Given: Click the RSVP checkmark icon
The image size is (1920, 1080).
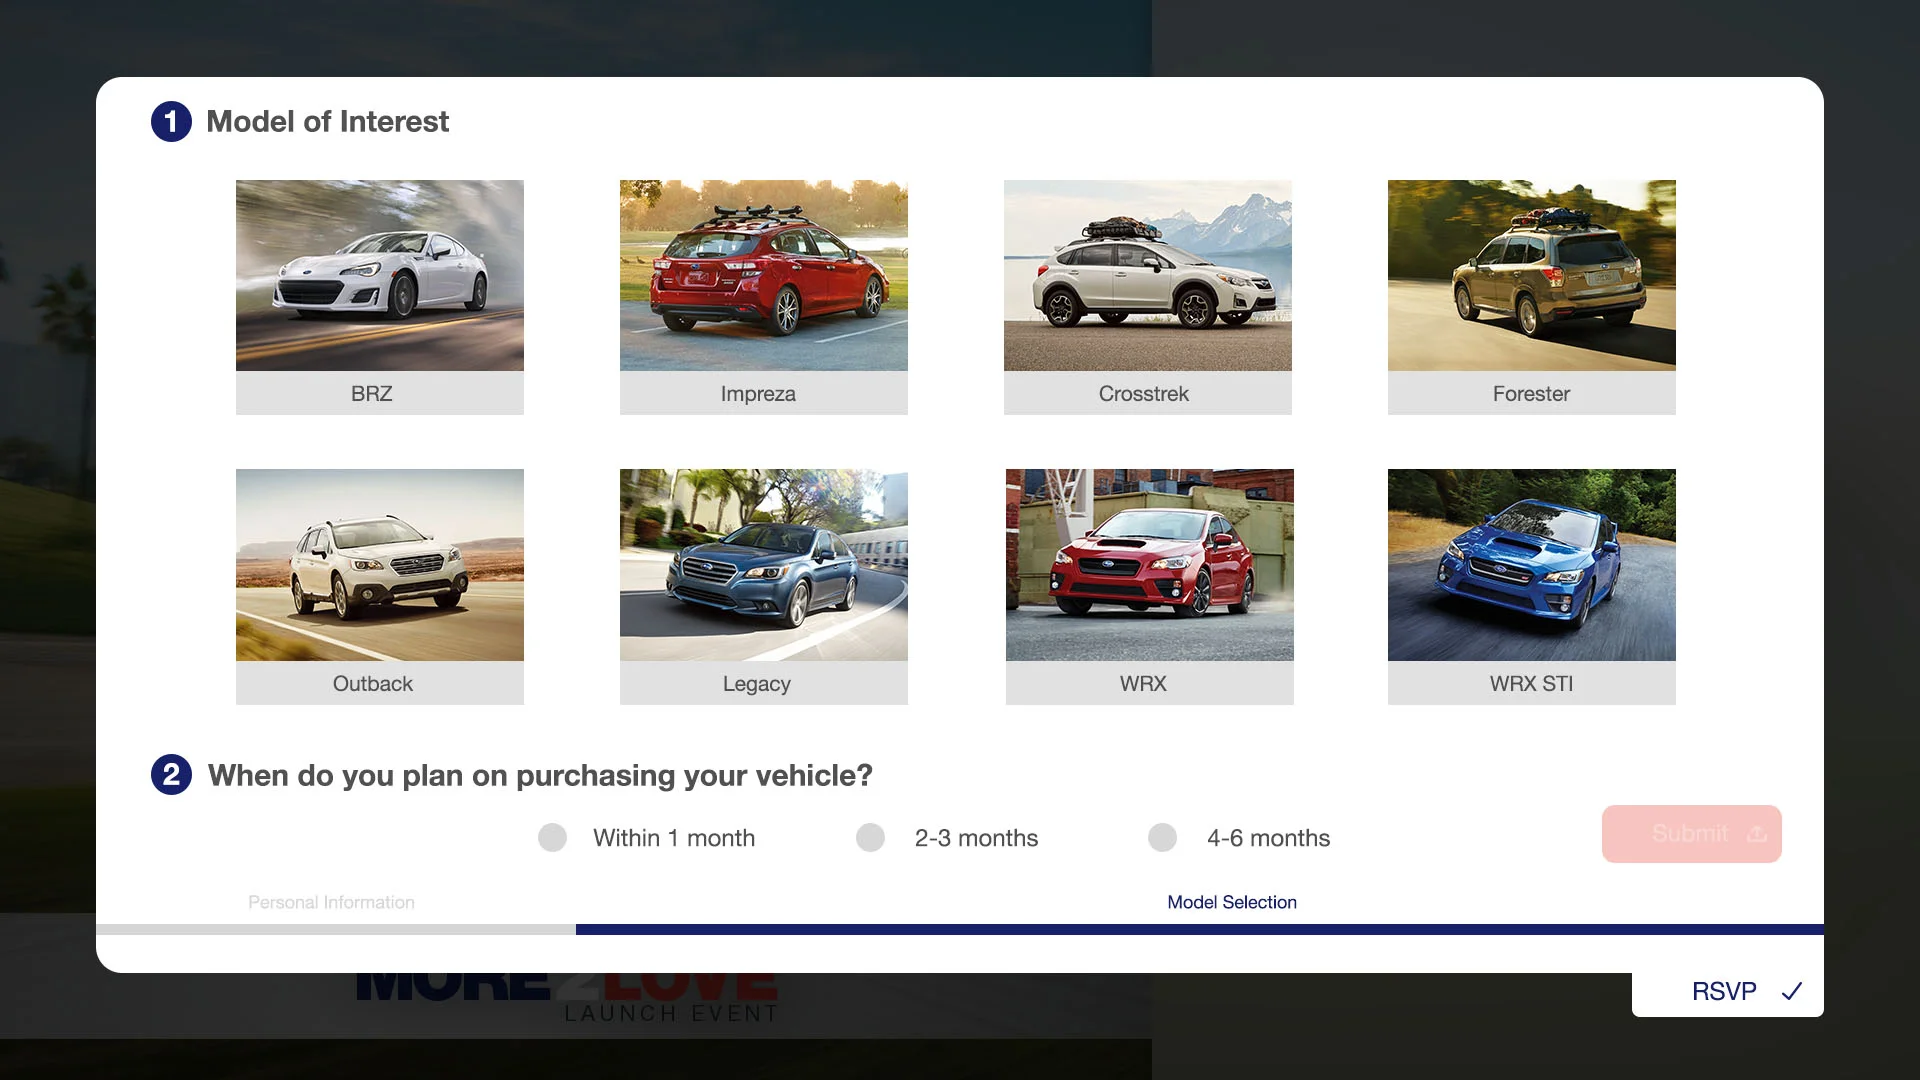Looking at the screenshot, I should pos(1791,991).
